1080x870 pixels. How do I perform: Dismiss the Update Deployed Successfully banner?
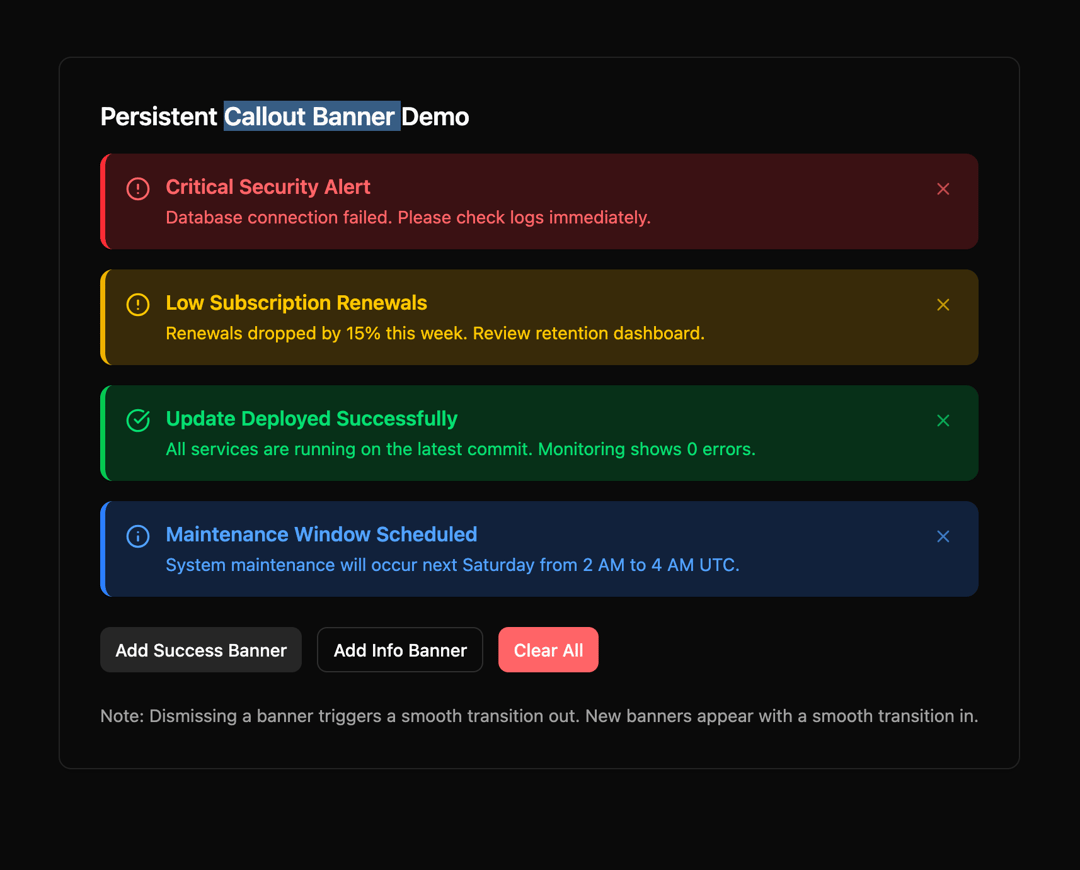tap(943, 420)
